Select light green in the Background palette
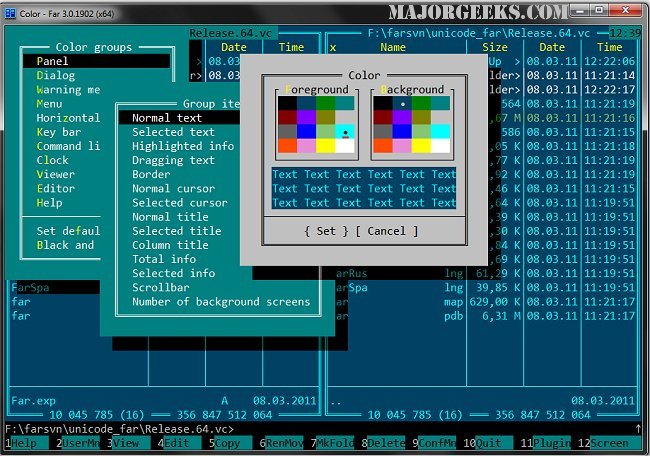Viewport: 650px width, 456px height. pyautogui.click(x=421, y=131)
